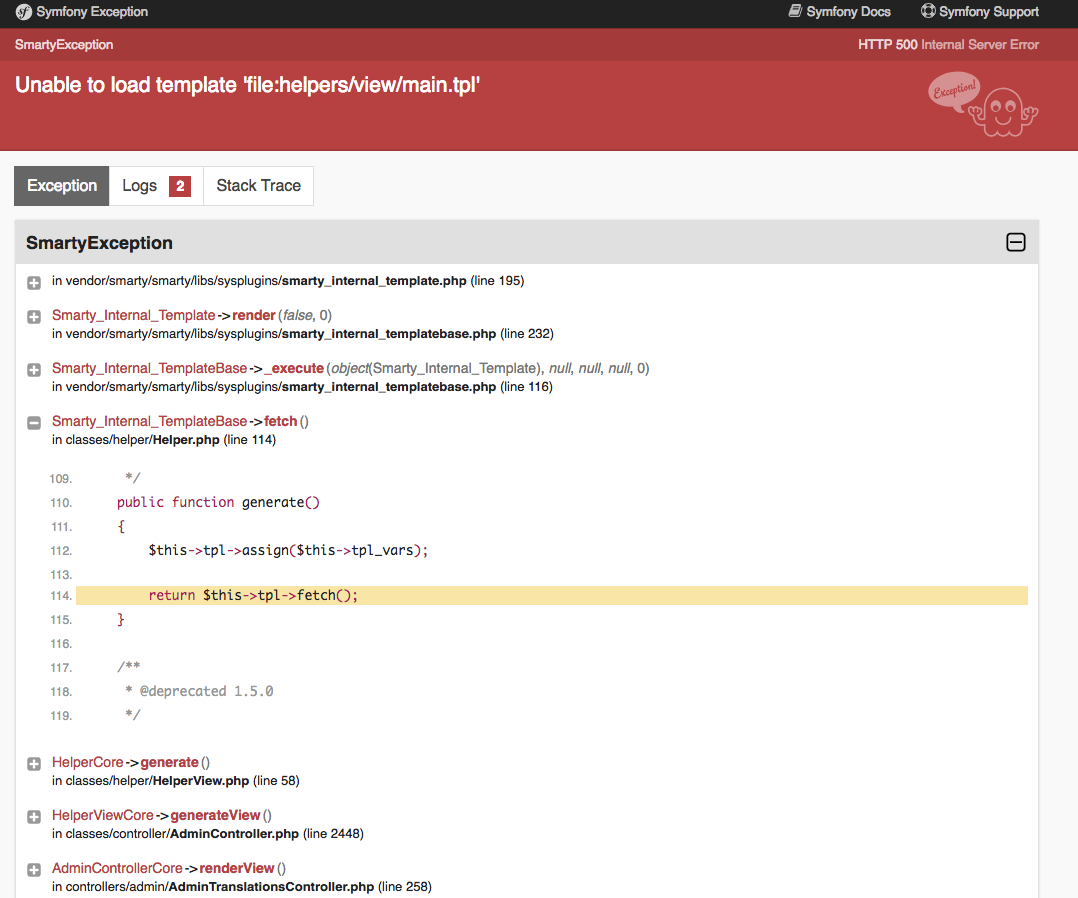Viewport: 1078px width, 898px height.
Task: Expand the Smarty_Internal_Template render stack frame
Action: pyautogui.click(x=33, y=315)
